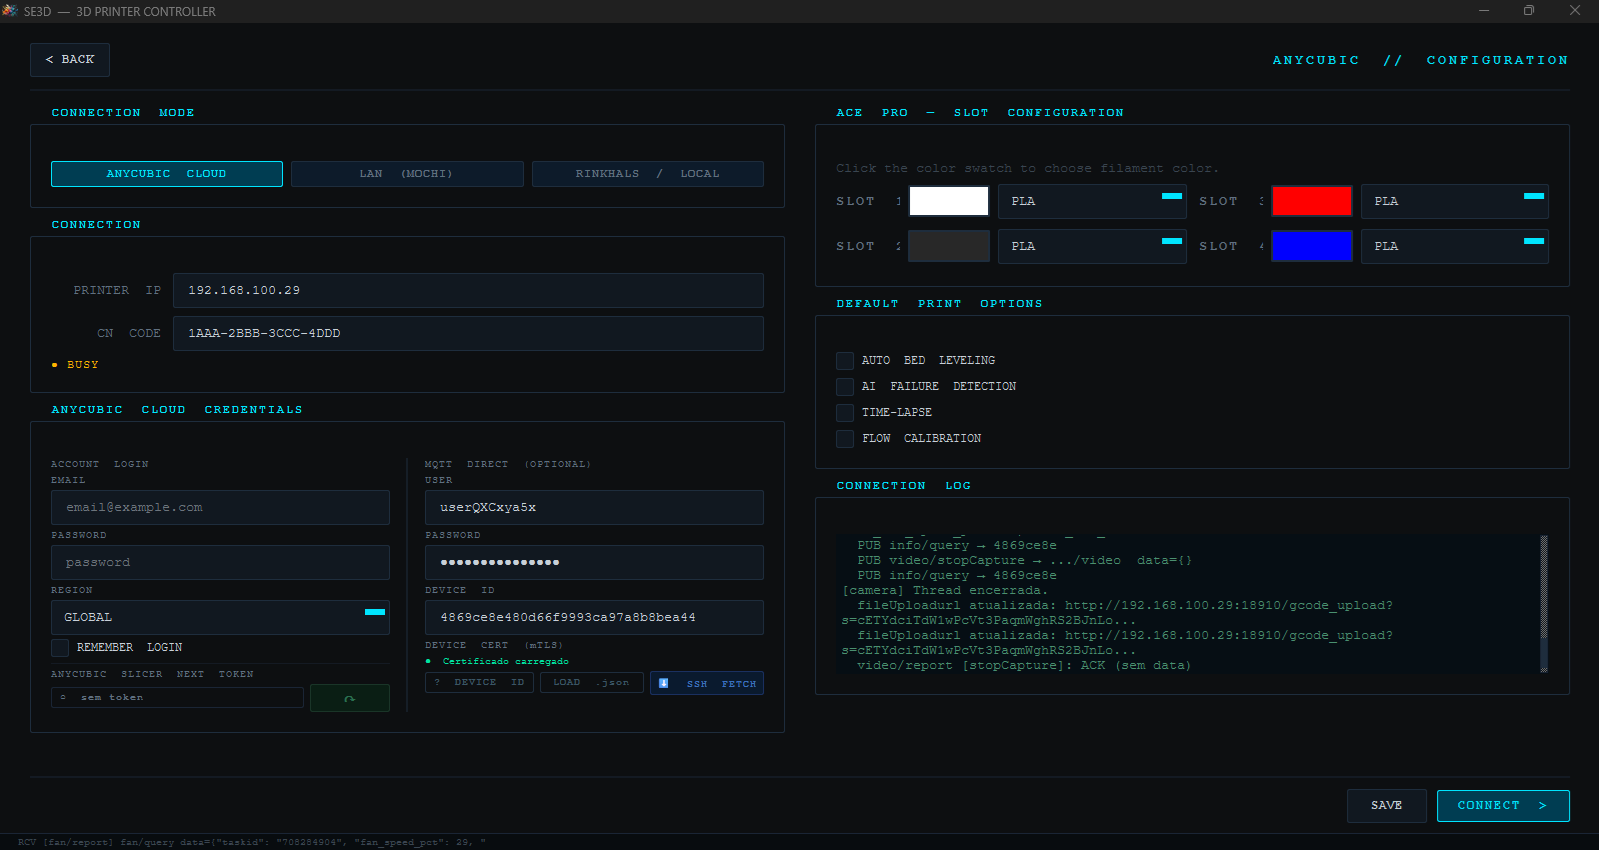The height and width of the screenshot is (850, 1599).
Task: Check the Remember Login box
Action: (61, 648)
